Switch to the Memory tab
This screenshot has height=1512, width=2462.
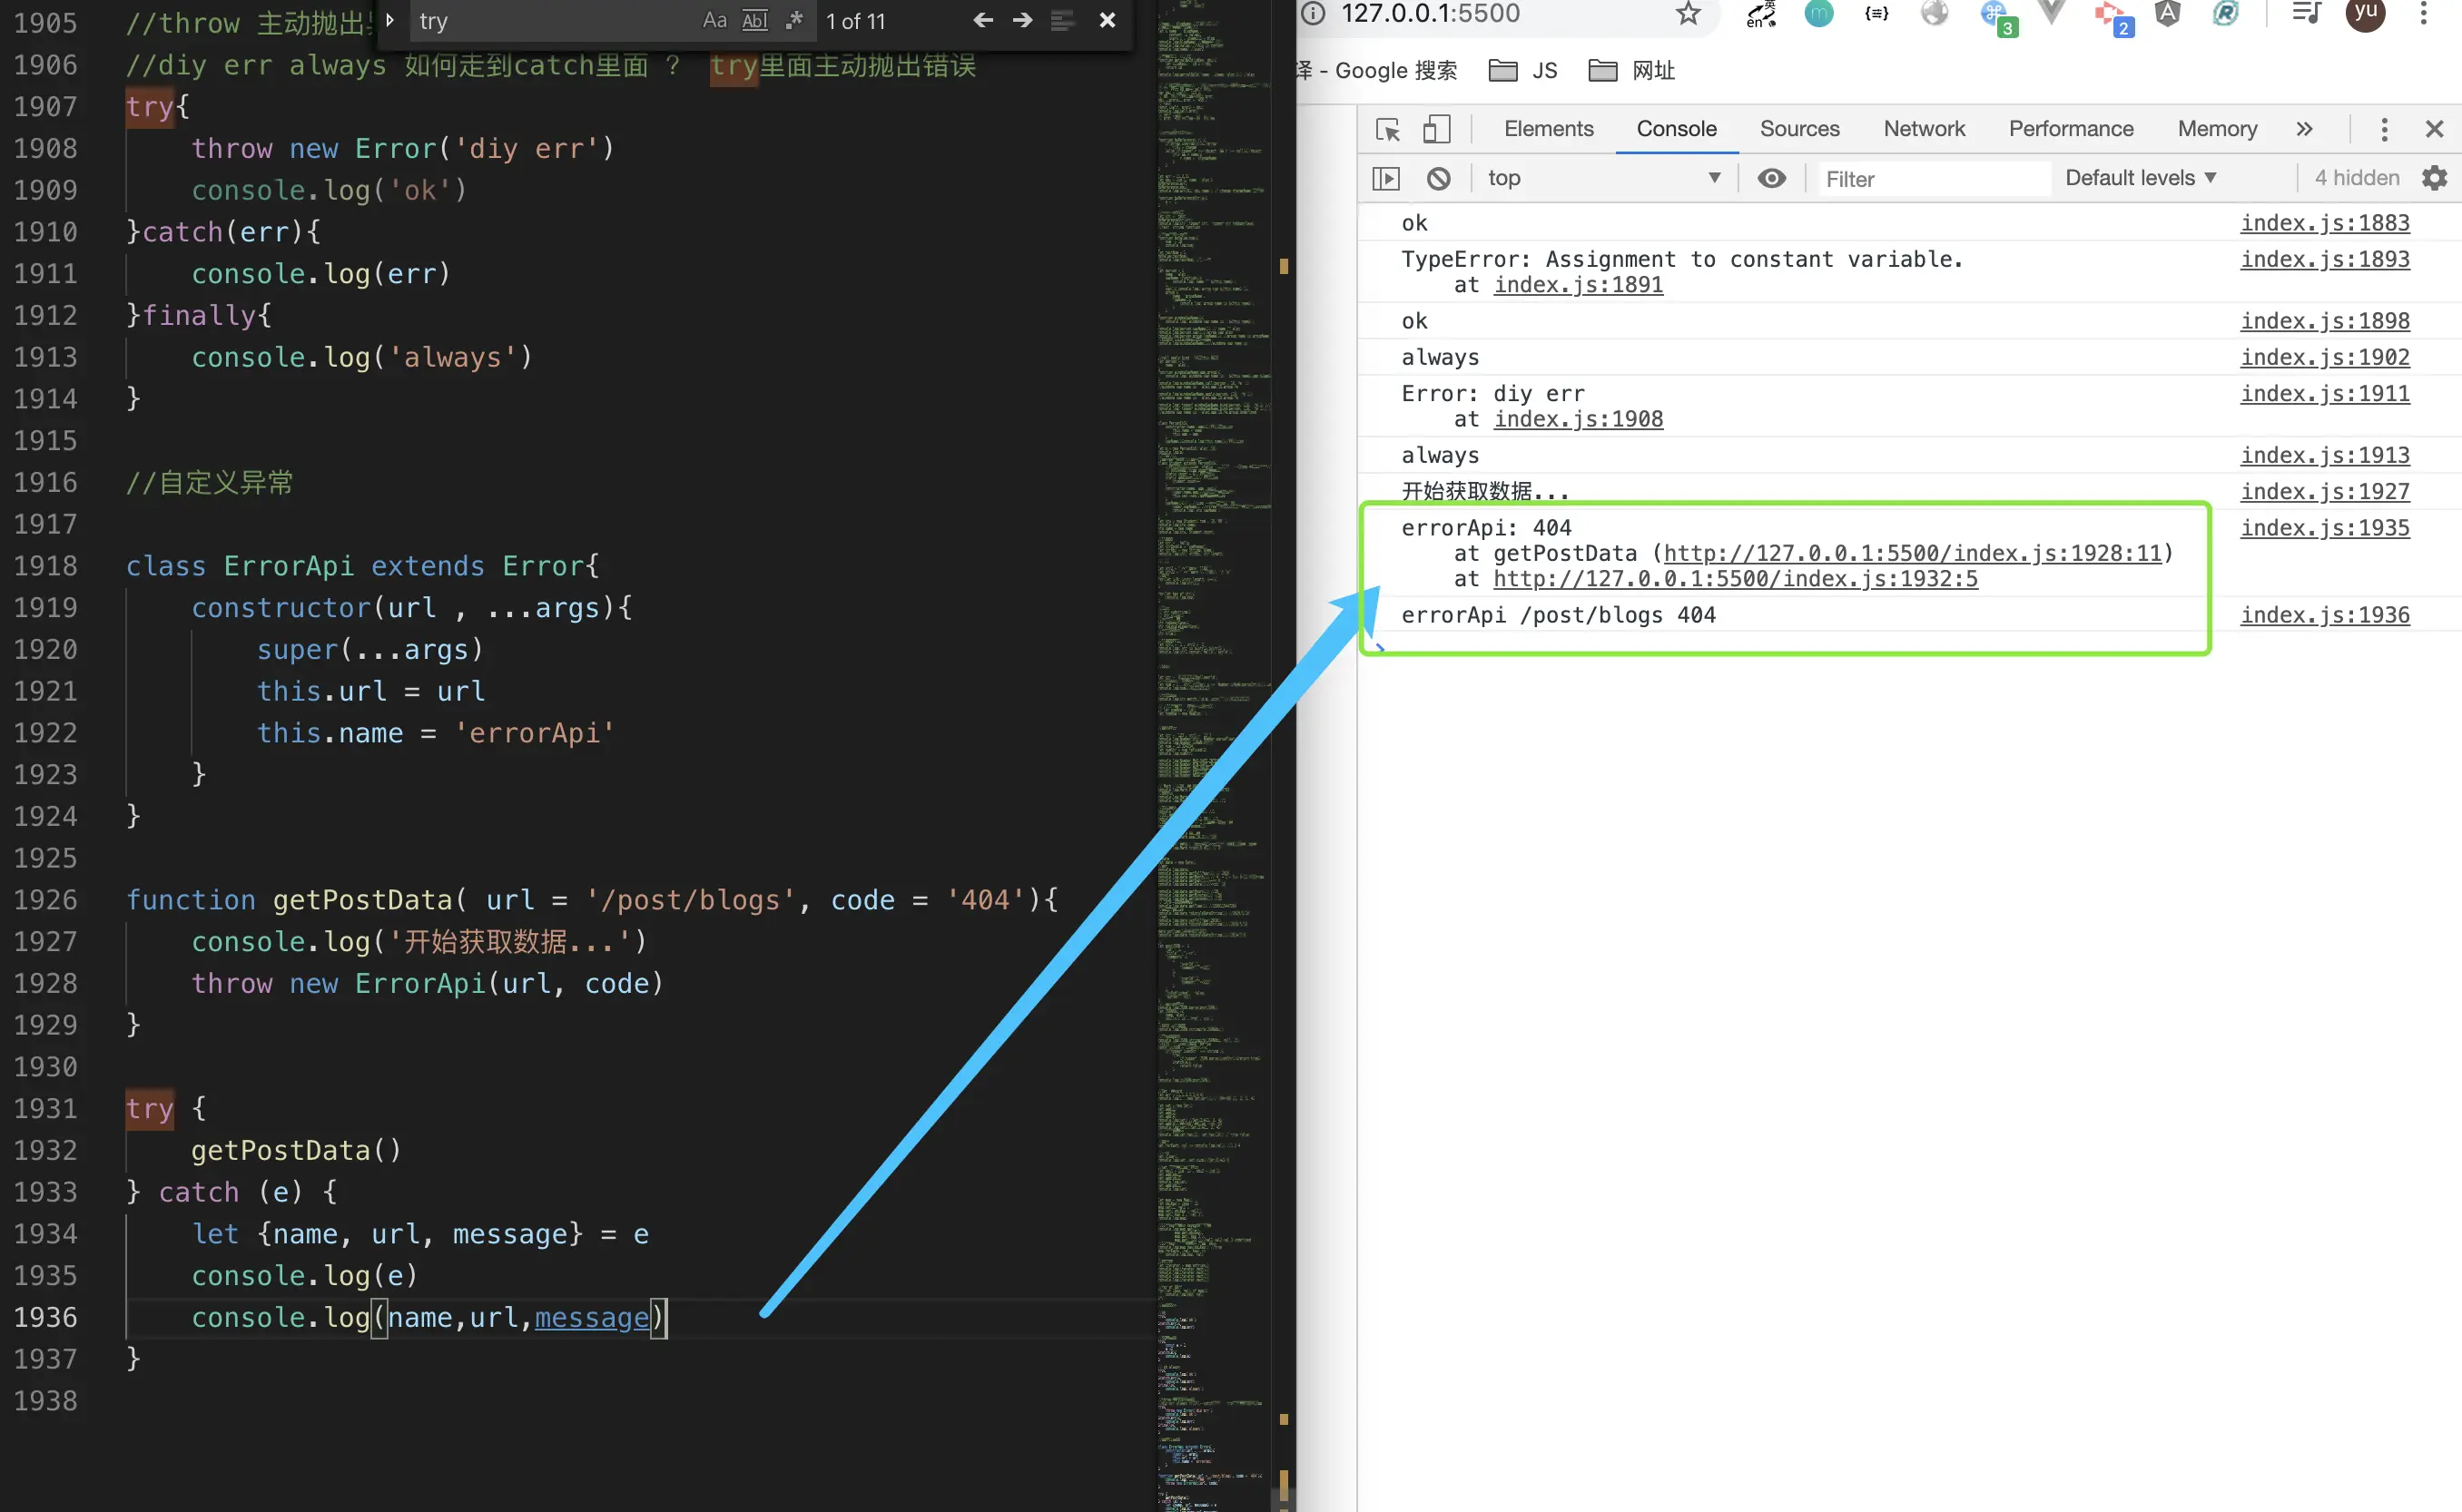2217,129
